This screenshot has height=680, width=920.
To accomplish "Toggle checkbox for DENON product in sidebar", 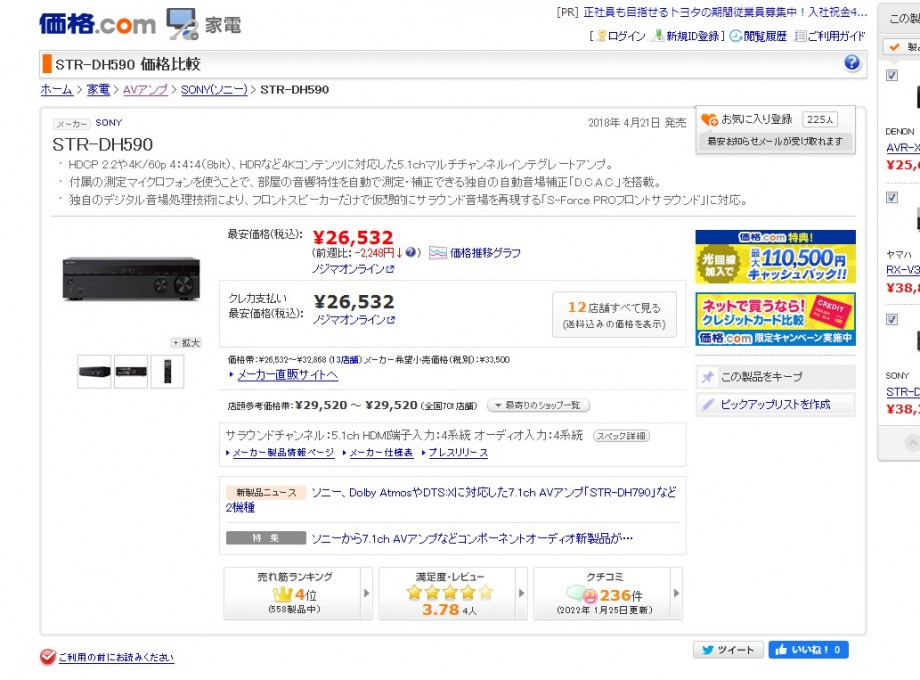I will (x=892, y=75).
